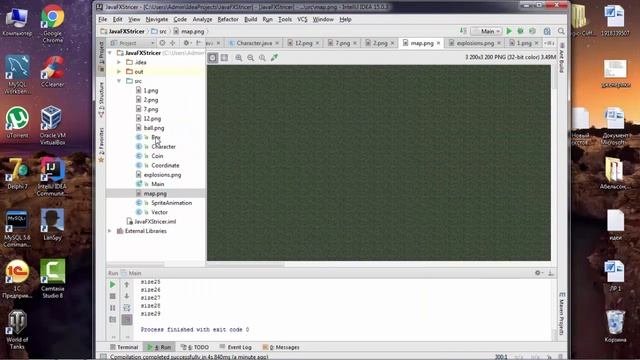Open the Event Log tool window
640x360 pixels.
tap(236, 347)
